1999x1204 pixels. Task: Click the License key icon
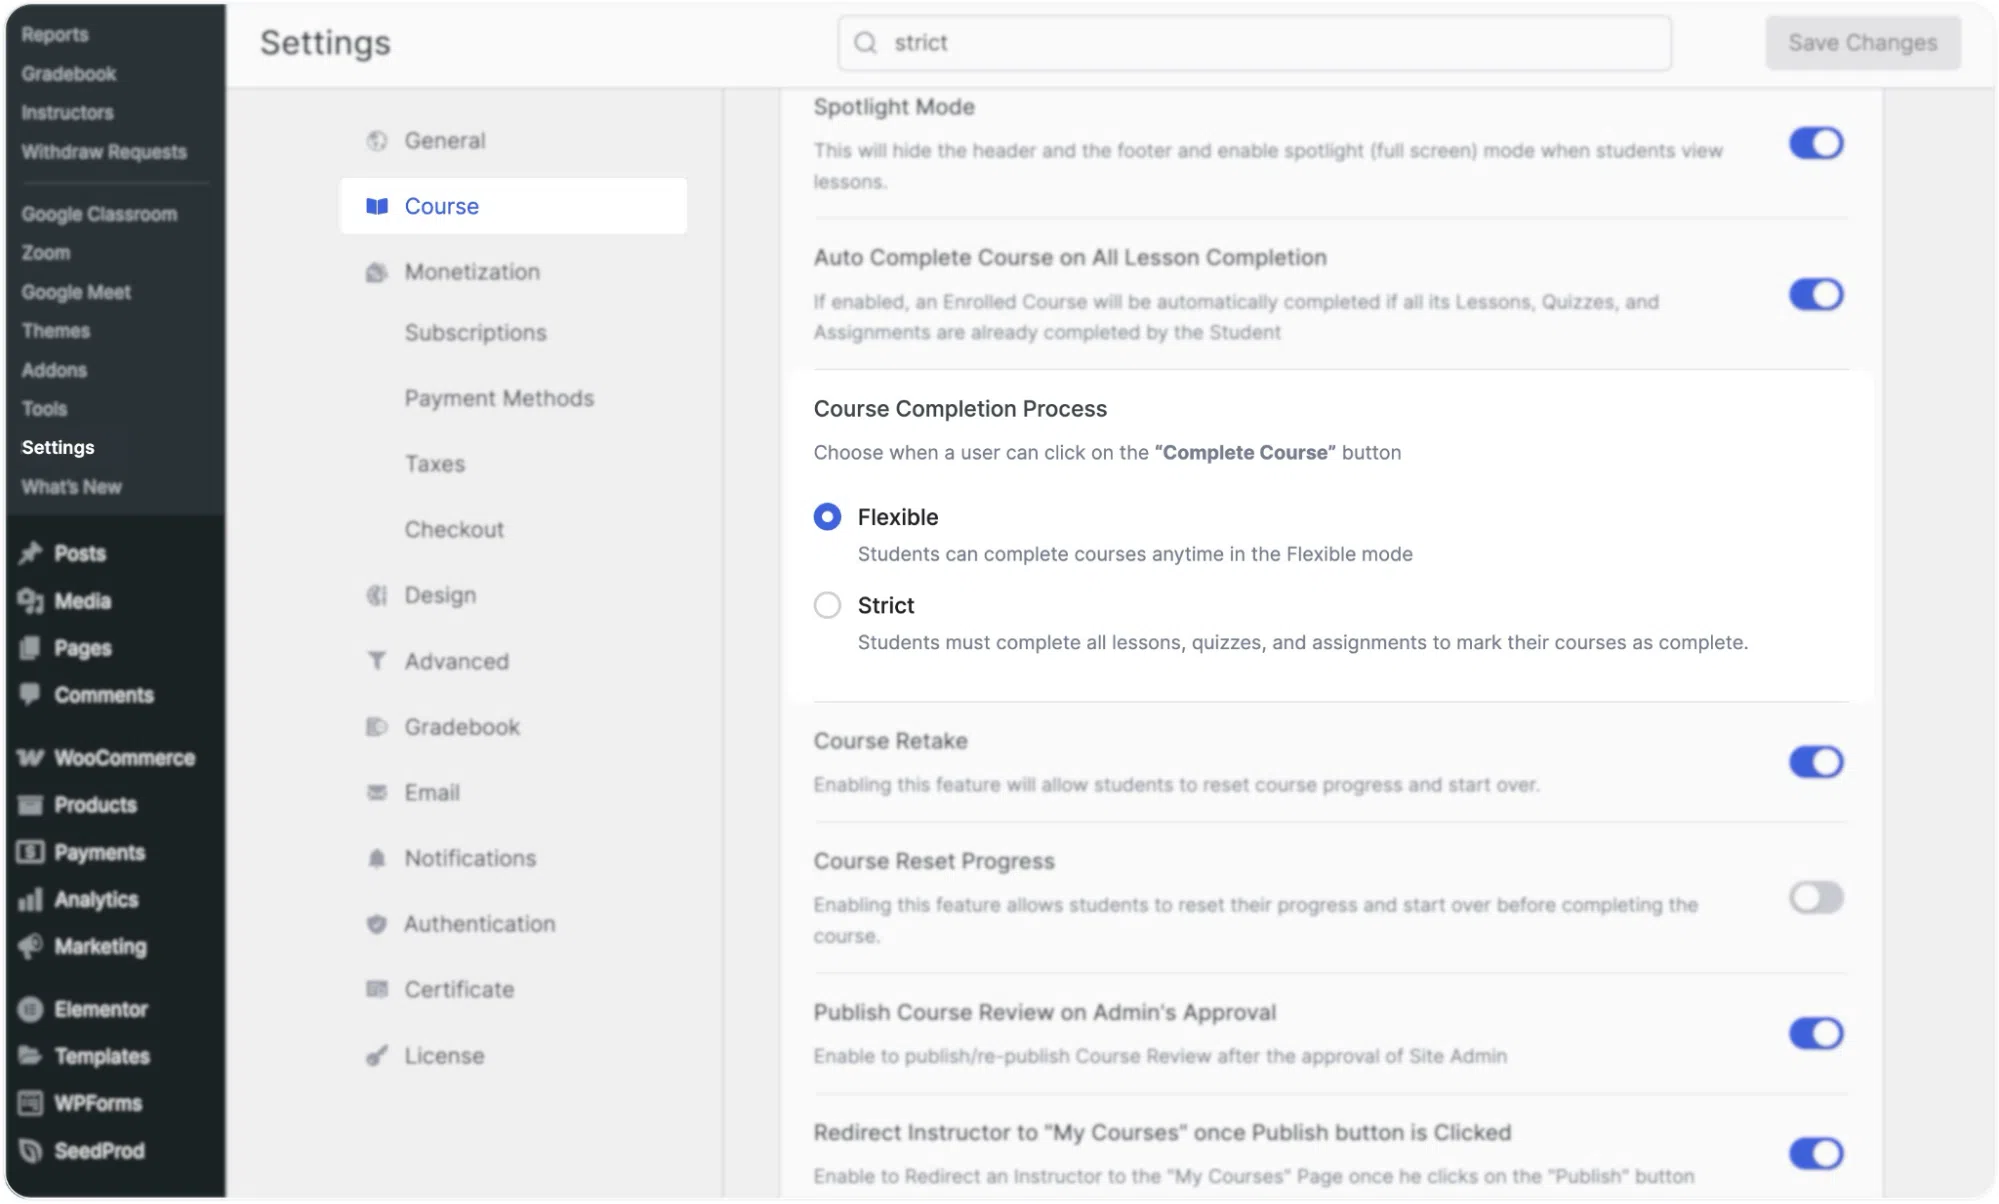(377, 1056)
